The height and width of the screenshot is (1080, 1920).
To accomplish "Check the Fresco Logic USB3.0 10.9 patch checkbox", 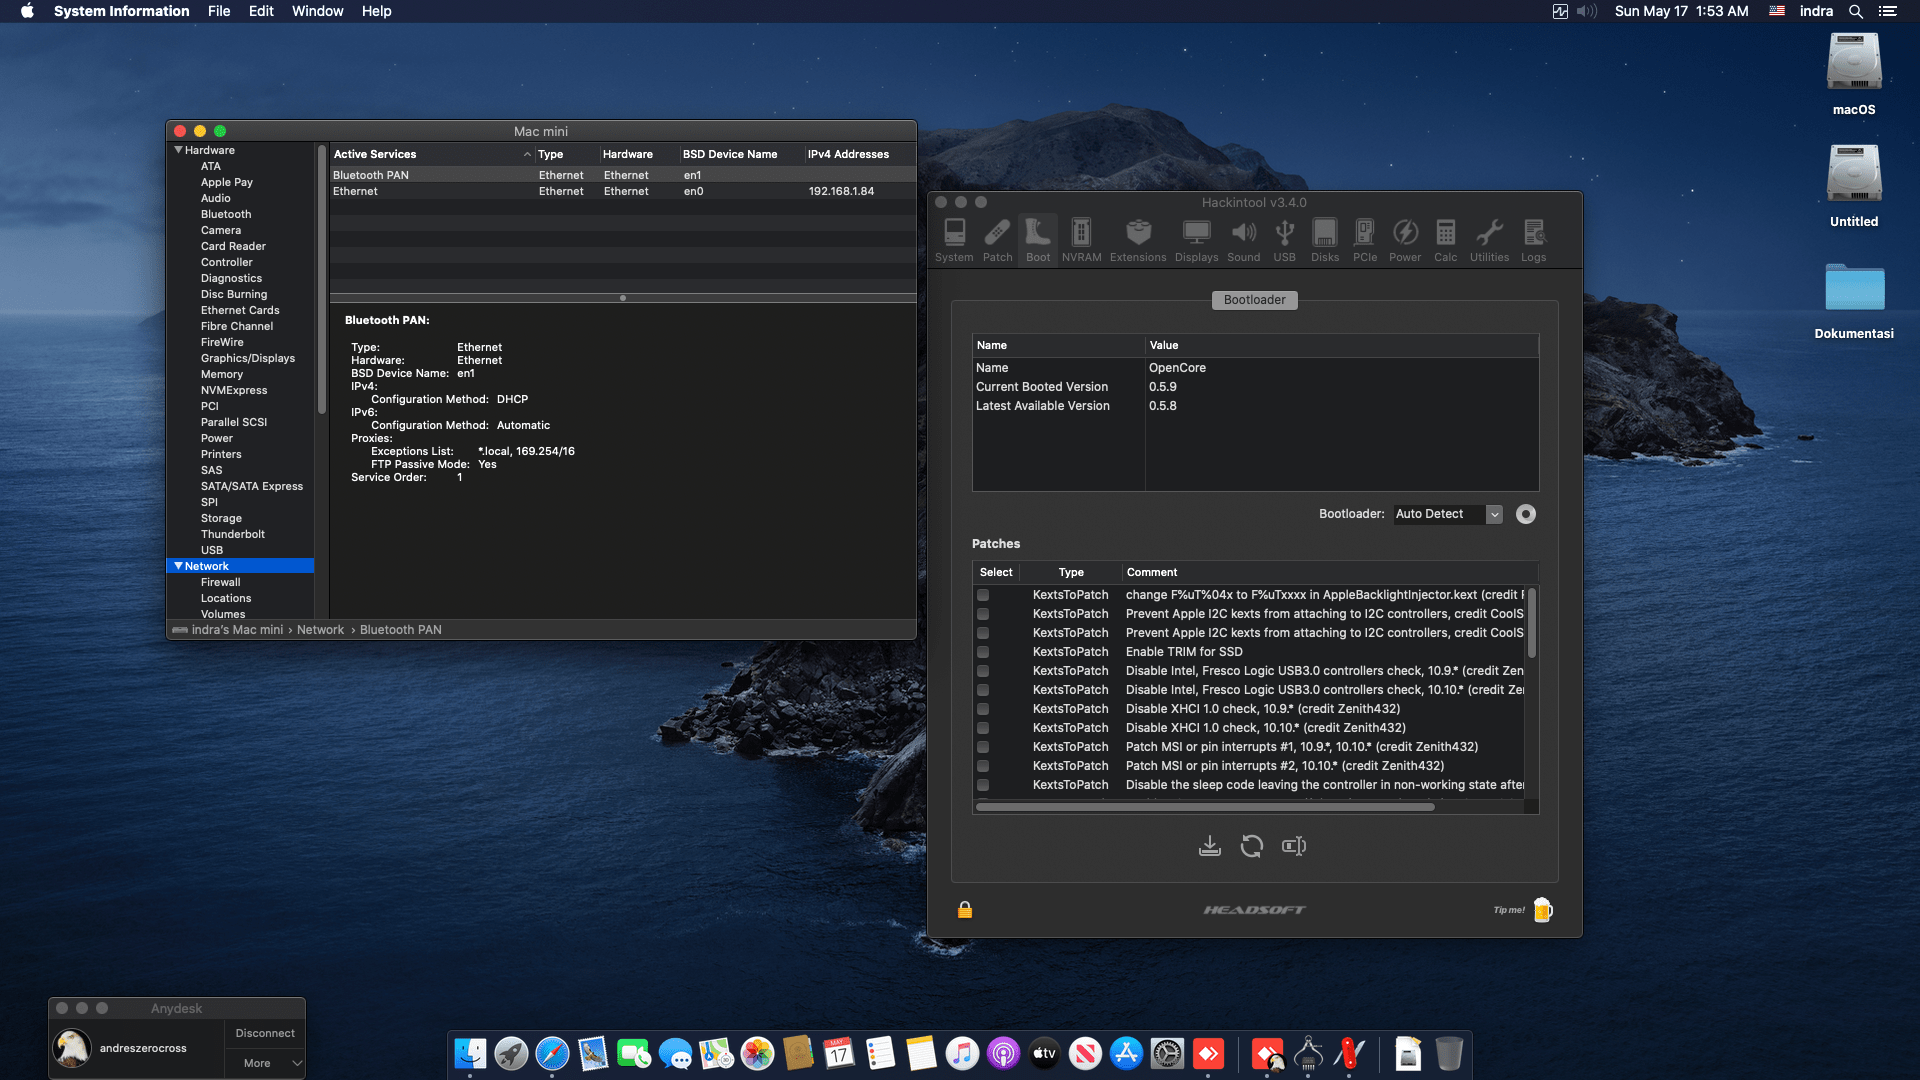I will (983, 671).
